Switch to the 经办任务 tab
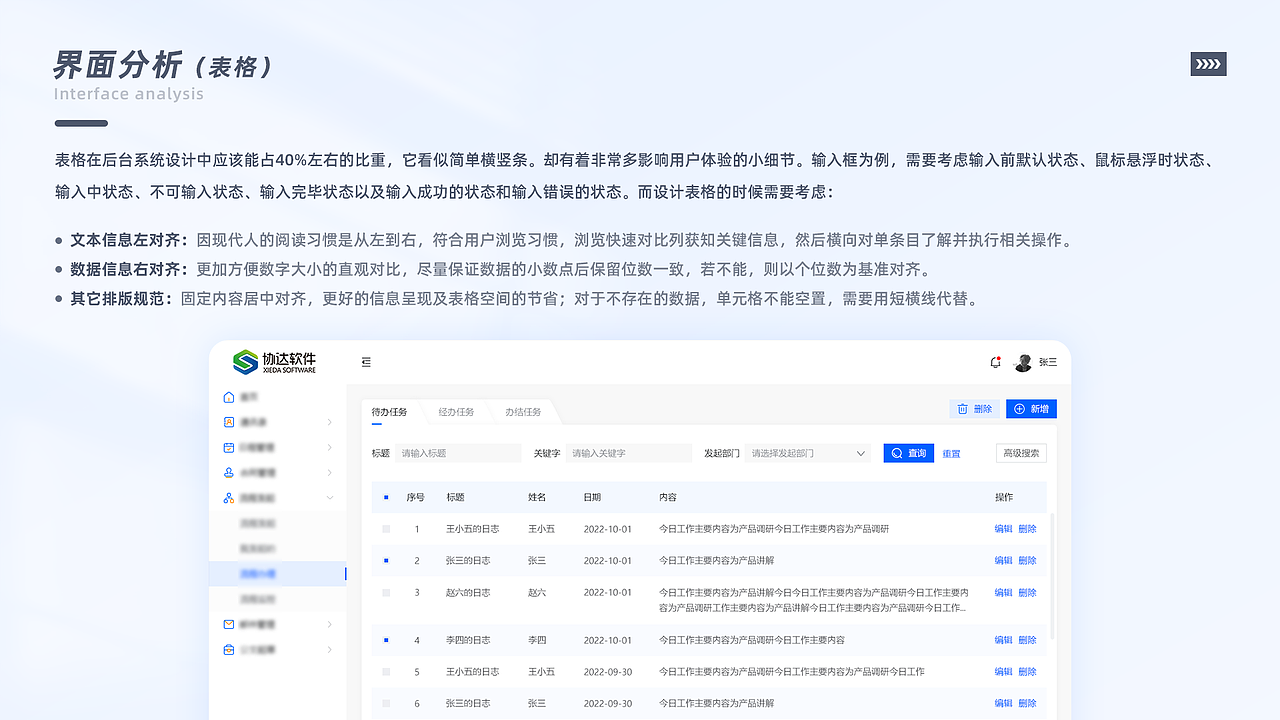 [x=456, y=412]
